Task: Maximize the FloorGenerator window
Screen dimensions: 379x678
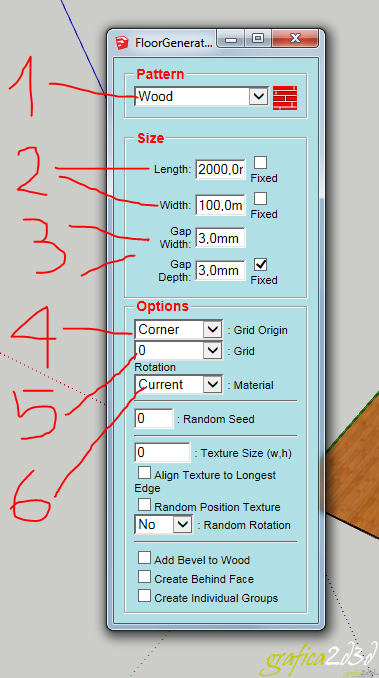Action: tap(258, 39)
